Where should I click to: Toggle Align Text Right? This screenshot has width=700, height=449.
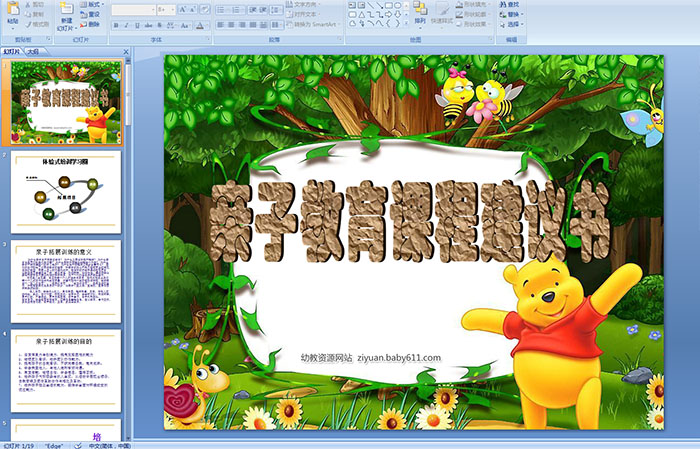click(x=242, y=25)
